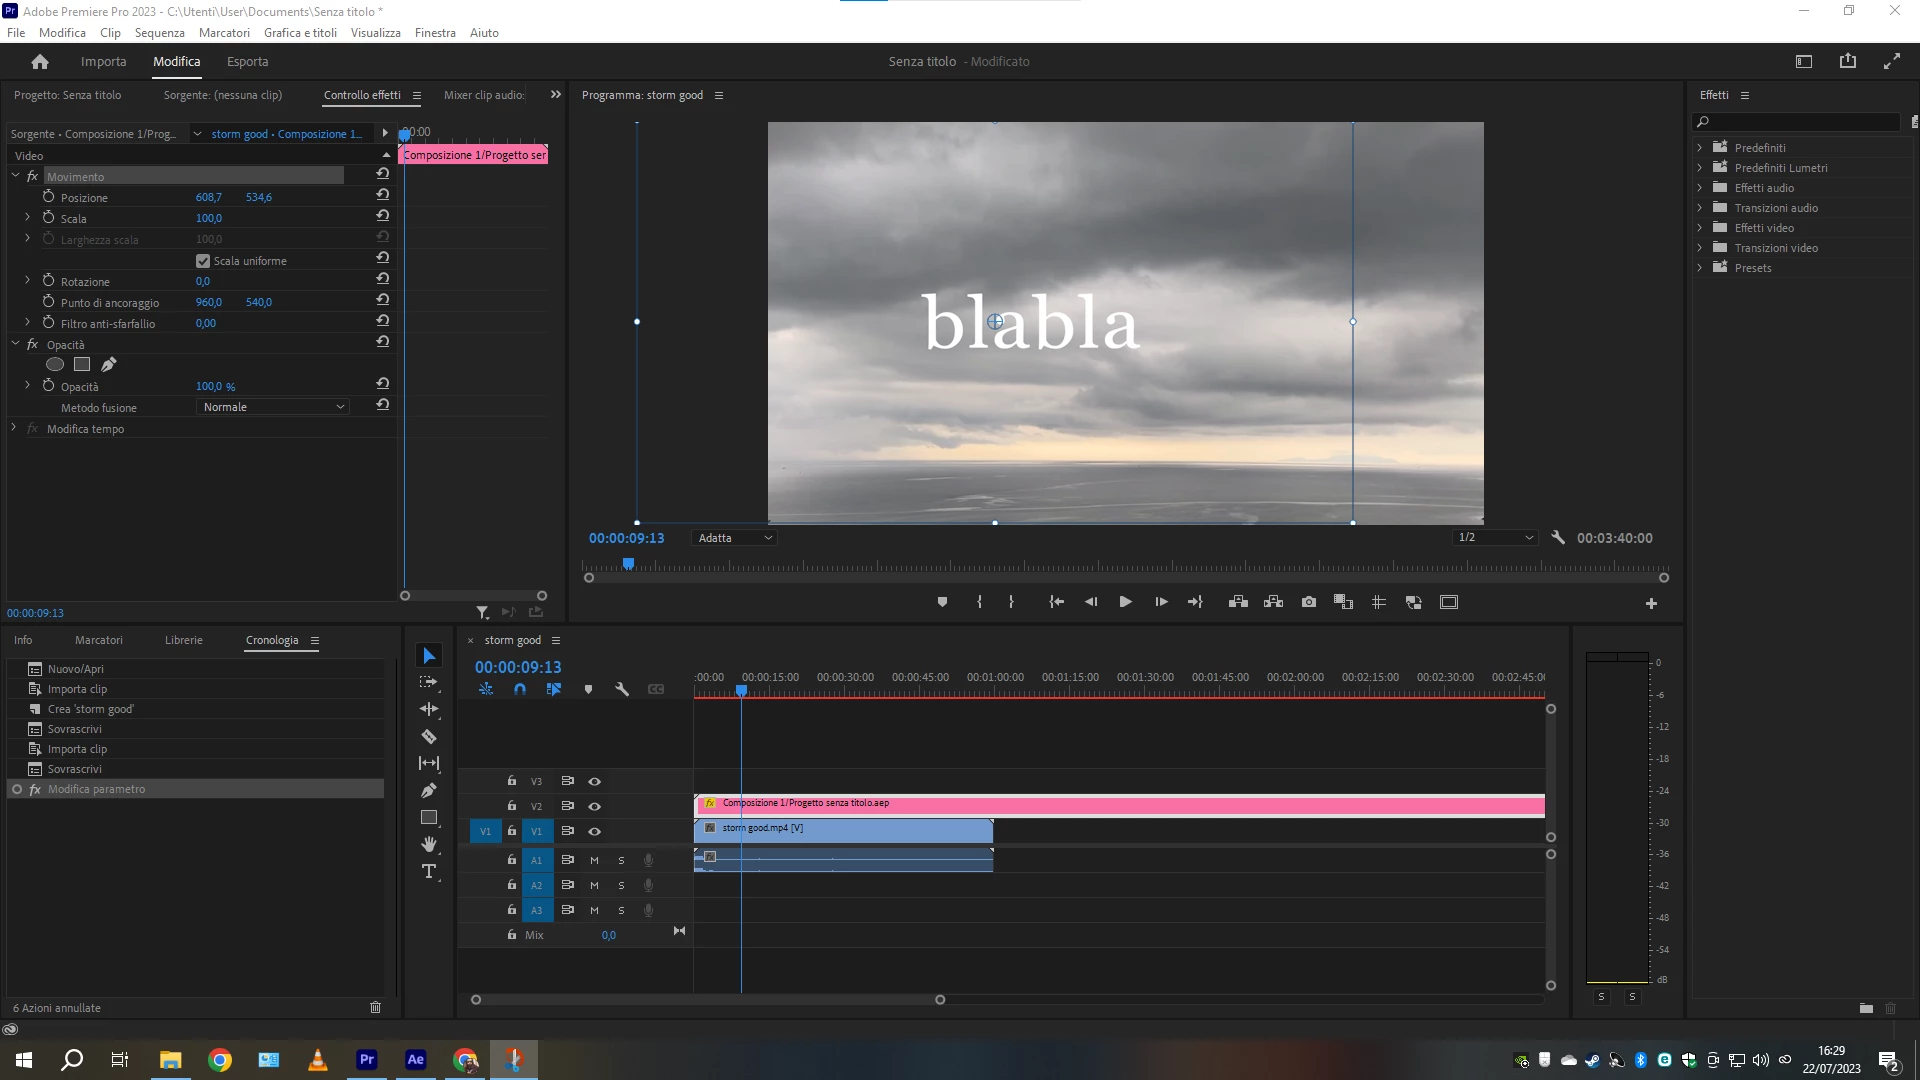The image size is (1920, 1080).
Task: Open the Metodo fusione Normale dropdown
Action: point(272,407)
